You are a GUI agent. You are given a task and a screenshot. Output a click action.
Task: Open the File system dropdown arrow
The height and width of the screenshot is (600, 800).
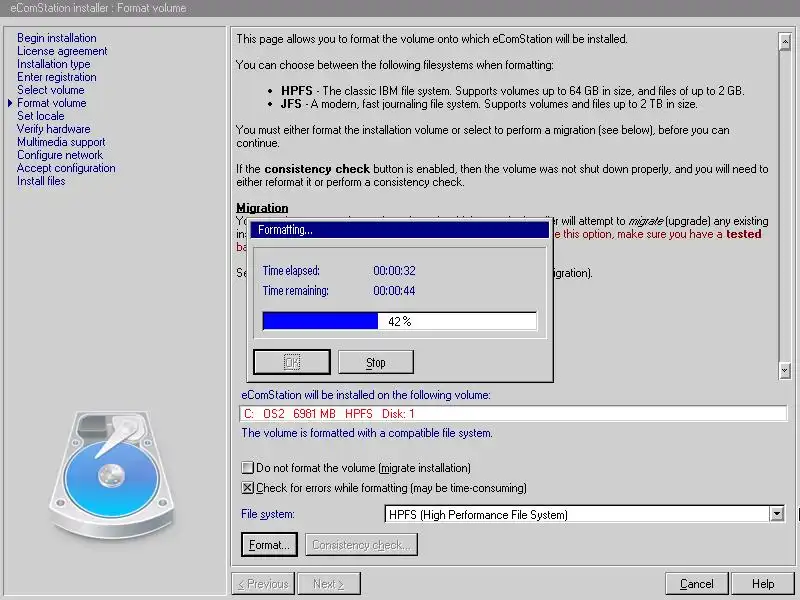pos(777,514)
